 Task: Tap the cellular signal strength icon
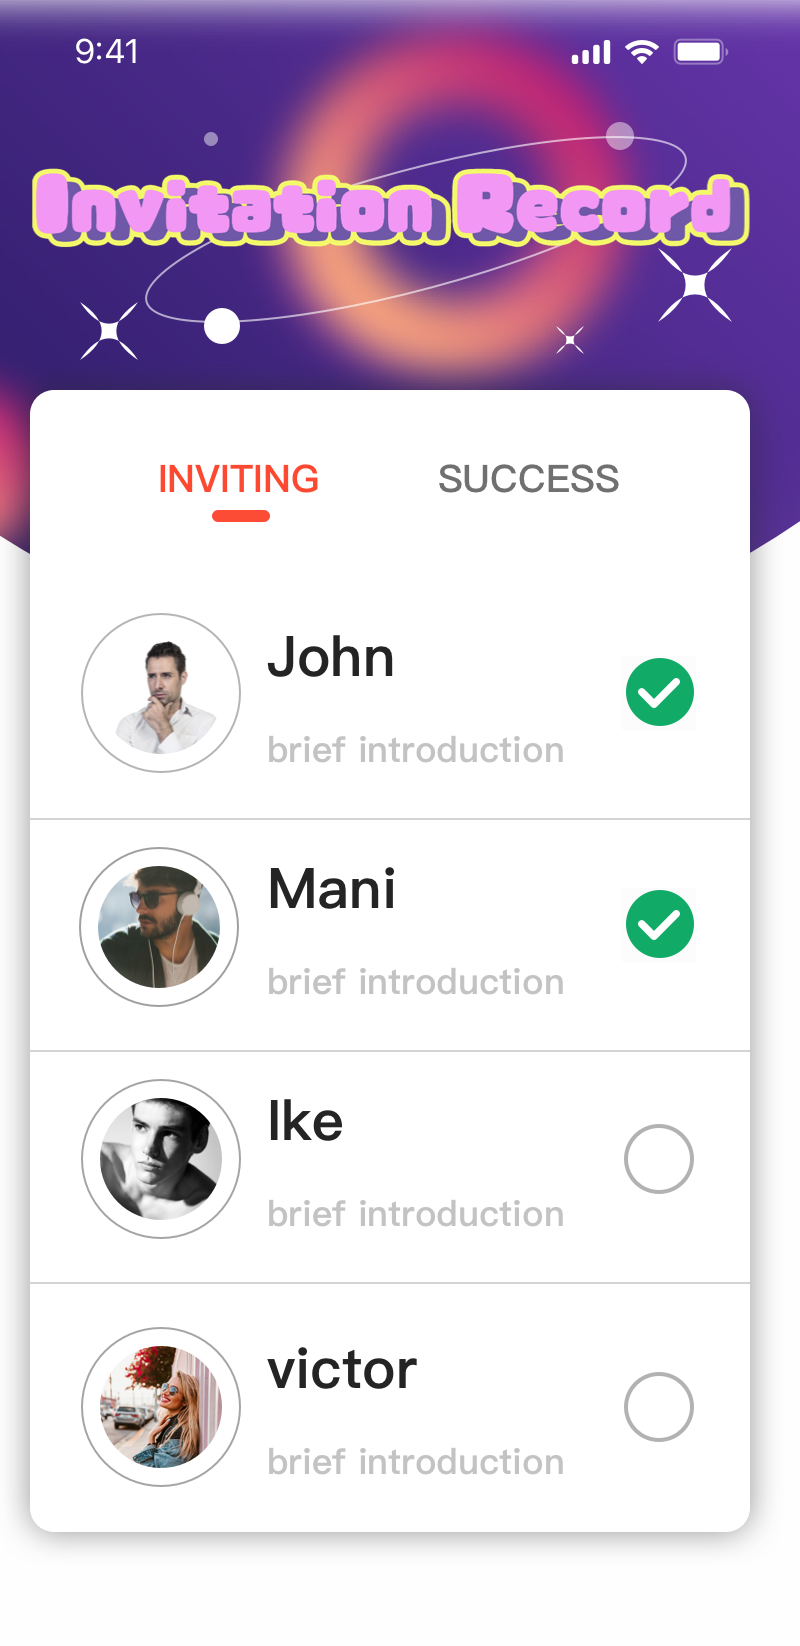(590, 52)
